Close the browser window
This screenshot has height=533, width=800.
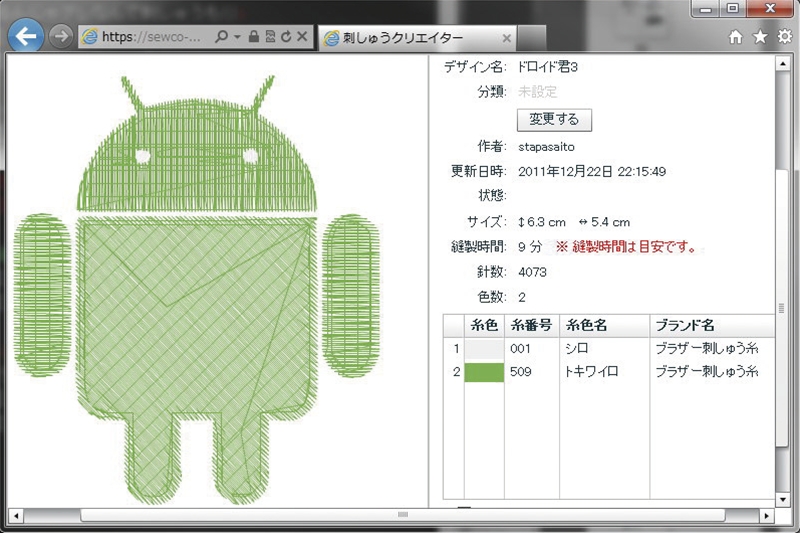tap(769, 9)
